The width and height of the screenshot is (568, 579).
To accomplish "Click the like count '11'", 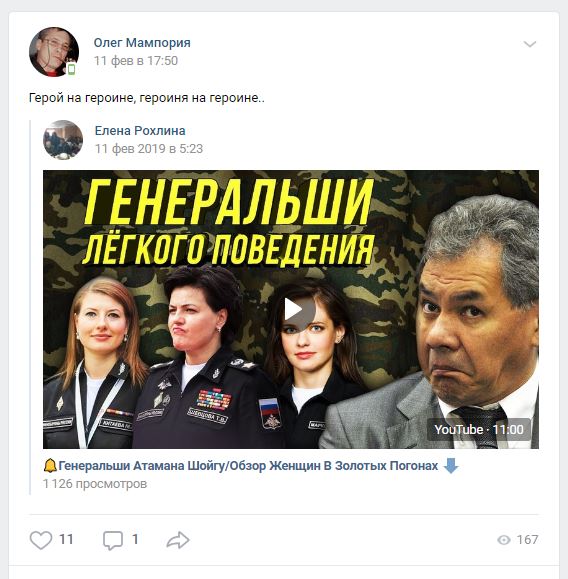I will [x=66, y=539].
